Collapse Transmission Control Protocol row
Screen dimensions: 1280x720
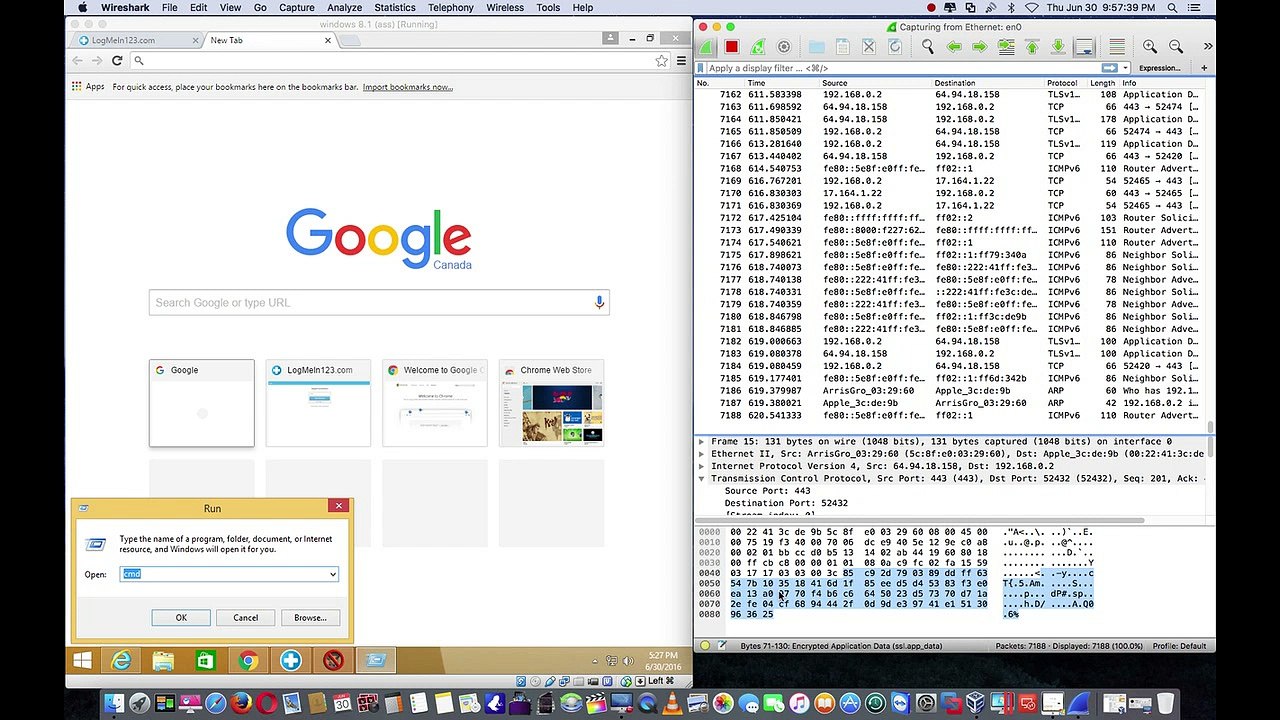click(701, 478)
